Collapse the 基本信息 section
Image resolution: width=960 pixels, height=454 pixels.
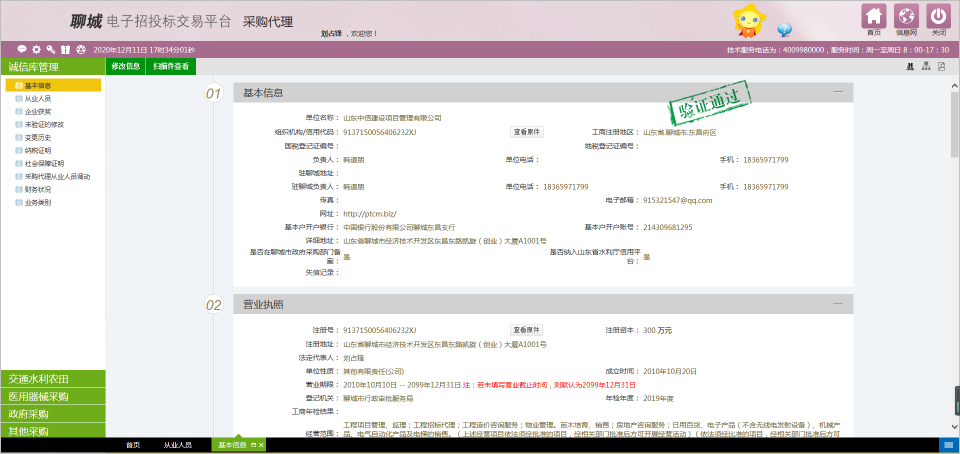[x=837, y=93]
